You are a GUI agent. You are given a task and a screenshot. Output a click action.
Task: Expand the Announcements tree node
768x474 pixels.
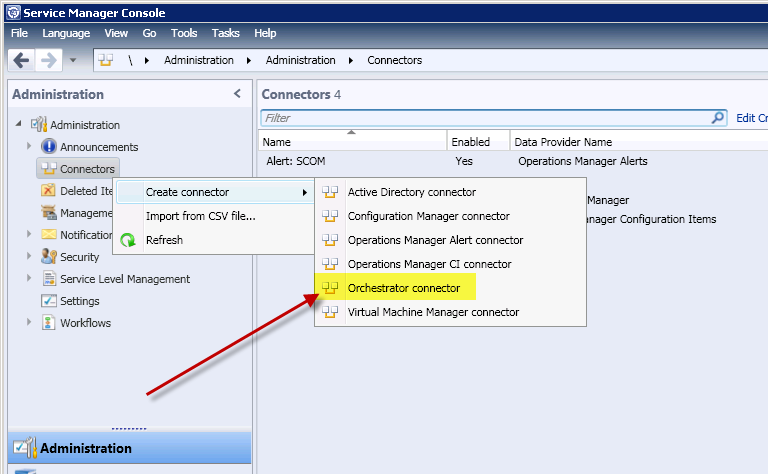click(29, 147)
